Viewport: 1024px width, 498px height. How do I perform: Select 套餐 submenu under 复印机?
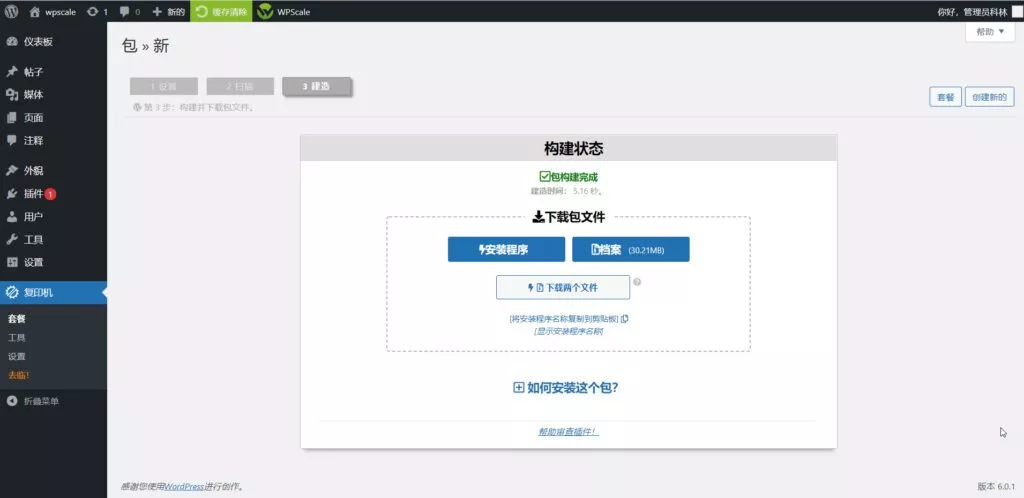click(17, 319)
